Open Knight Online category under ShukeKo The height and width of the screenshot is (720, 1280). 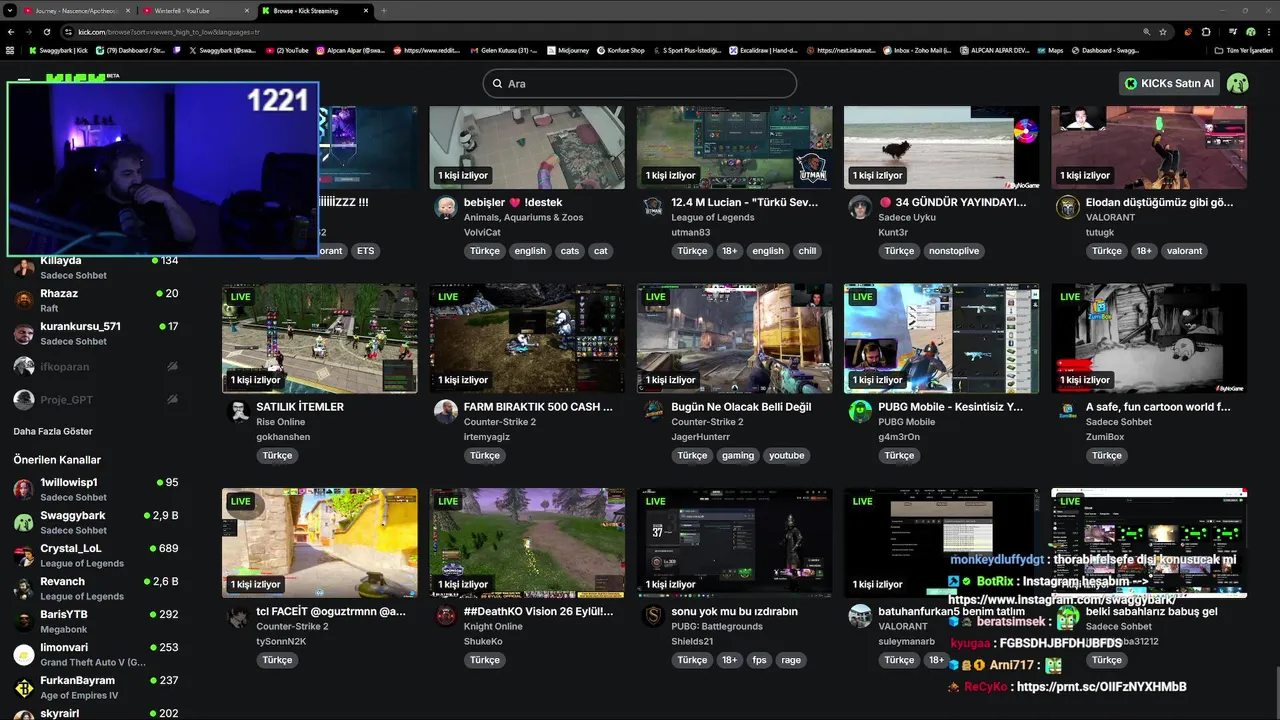click(493, 627)
